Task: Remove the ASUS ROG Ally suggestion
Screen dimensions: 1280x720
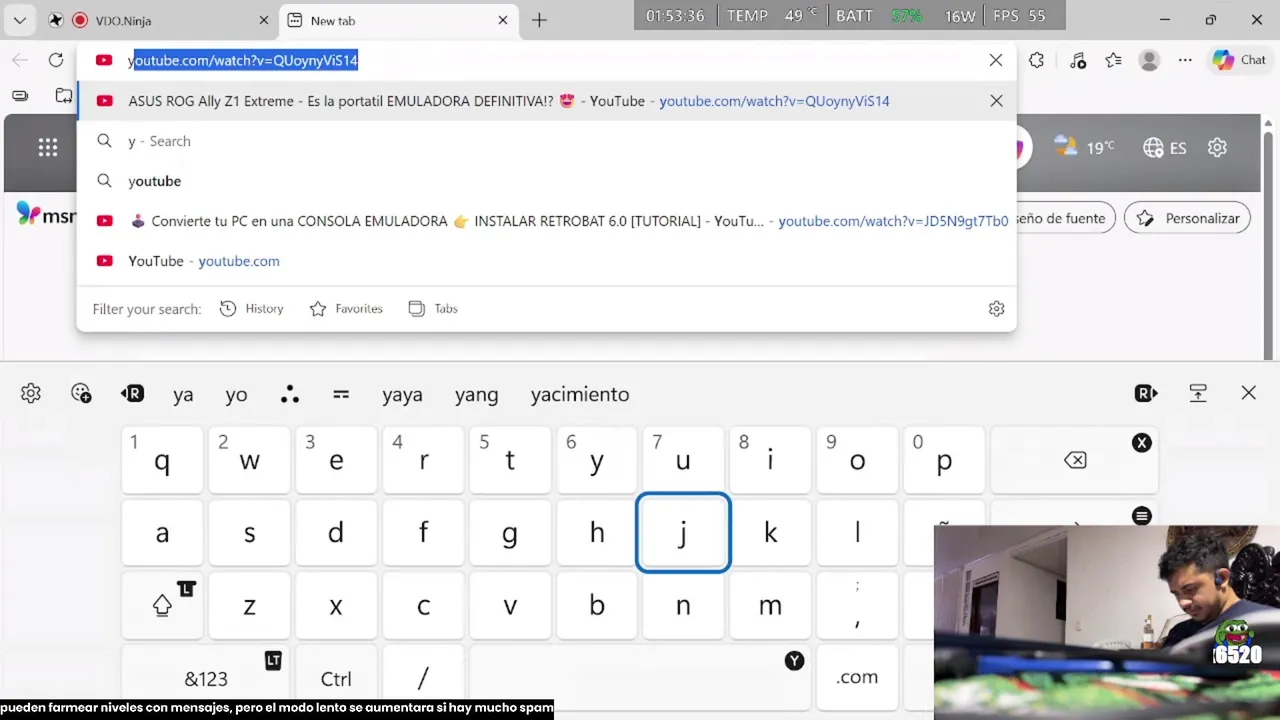Action: click(x=996, y=101)
